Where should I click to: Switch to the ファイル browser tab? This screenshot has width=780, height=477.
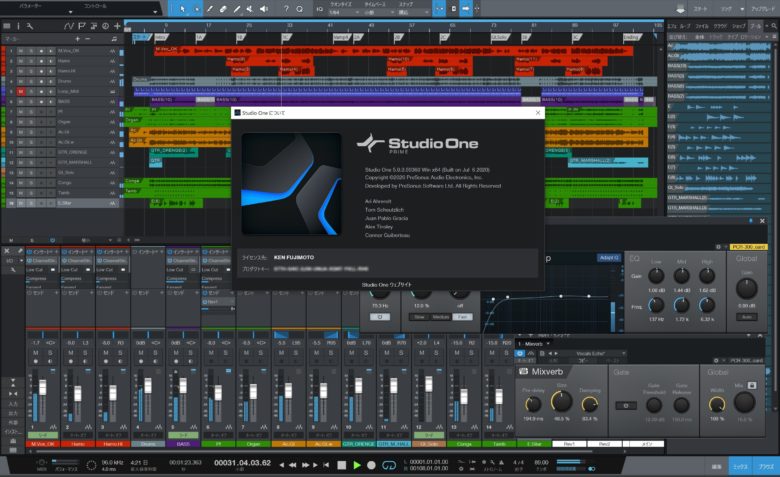(702, 26)
